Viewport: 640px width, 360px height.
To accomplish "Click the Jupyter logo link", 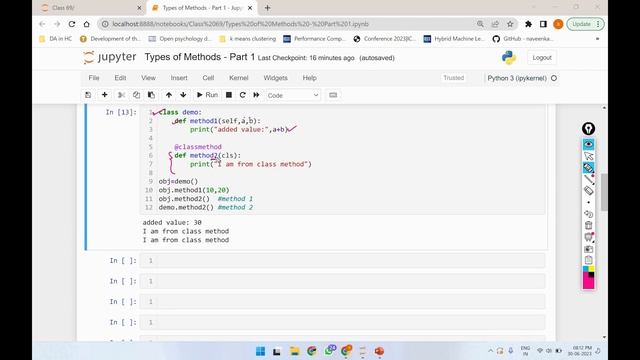I will coord(109,58).
